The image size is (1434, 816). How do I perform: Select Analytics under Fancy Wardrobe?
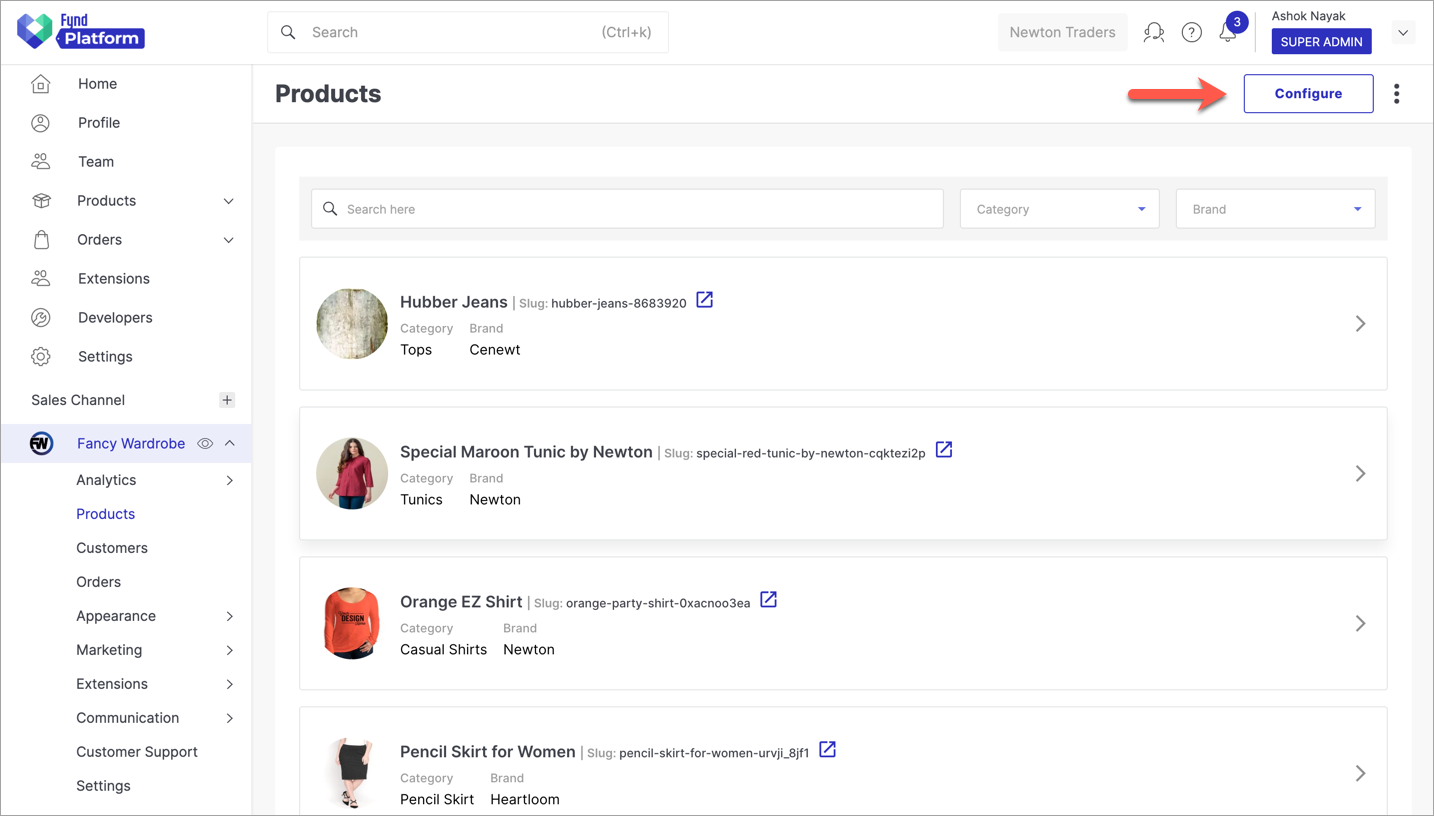[x=106, y=479]
